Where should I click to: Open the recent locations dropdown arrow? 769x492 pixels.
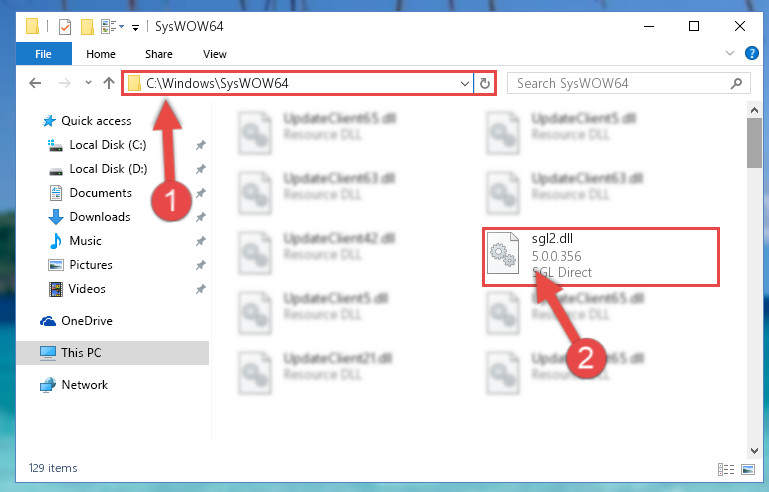click(x=88, y=83)
